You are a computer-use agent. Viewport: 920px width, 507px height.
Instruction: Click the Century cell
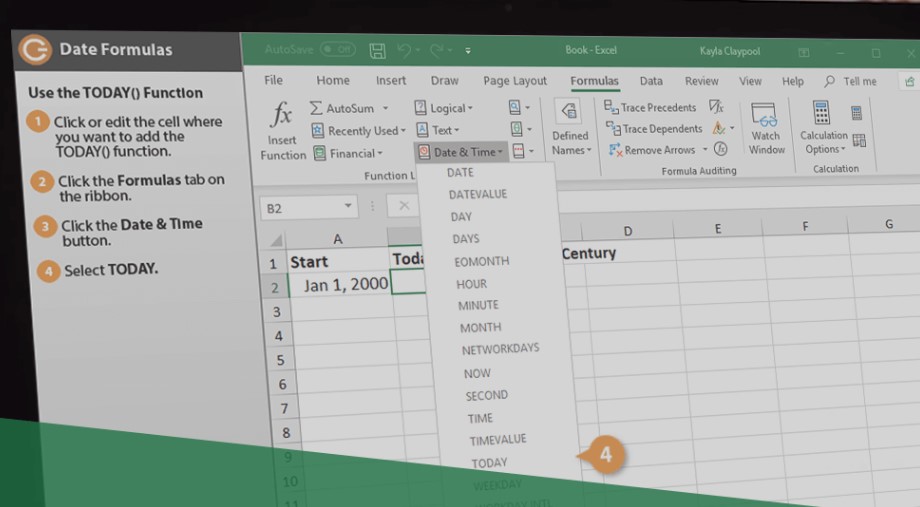[x=588, y=254]
